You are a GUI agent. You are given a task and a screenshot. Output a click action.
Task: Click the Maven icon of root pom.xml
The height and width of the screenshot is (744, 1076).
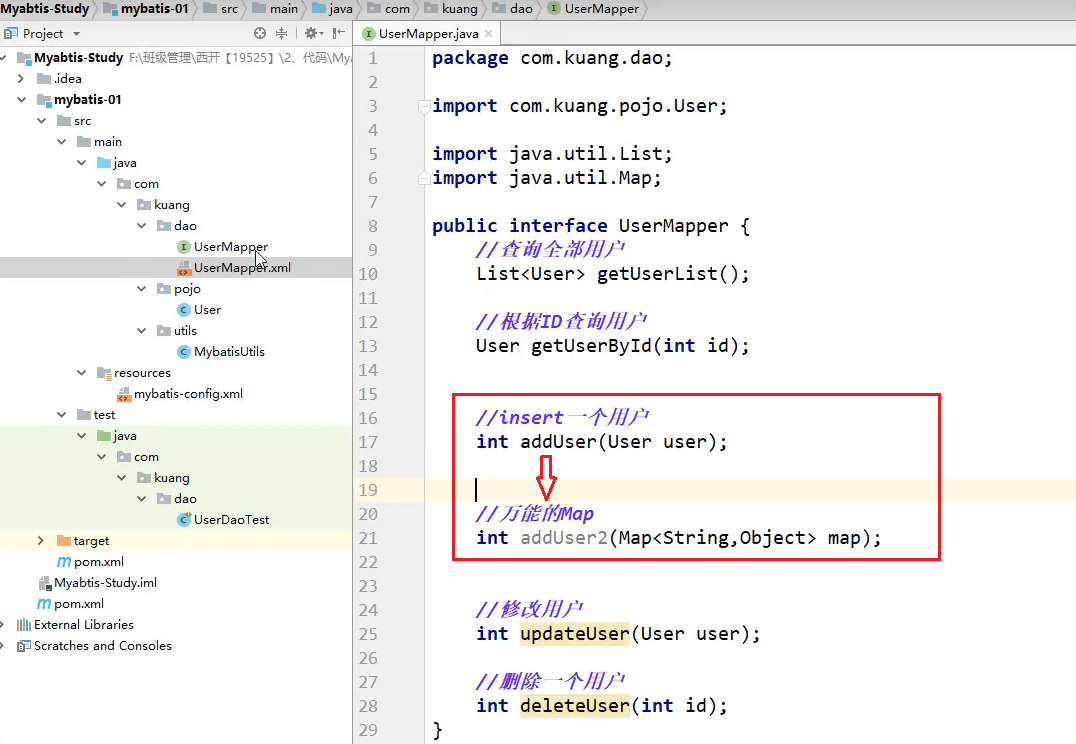point(43,604)
